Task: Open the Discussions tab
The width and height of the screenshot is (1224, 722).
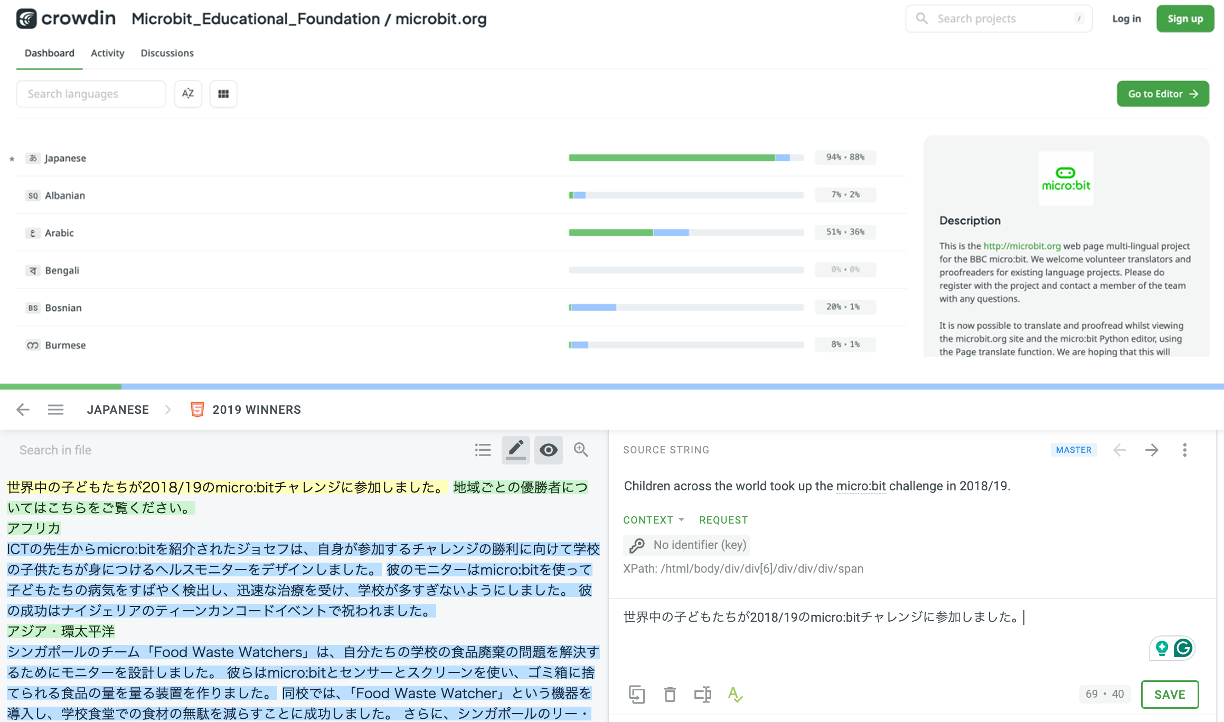Action: tap(167, 53)
